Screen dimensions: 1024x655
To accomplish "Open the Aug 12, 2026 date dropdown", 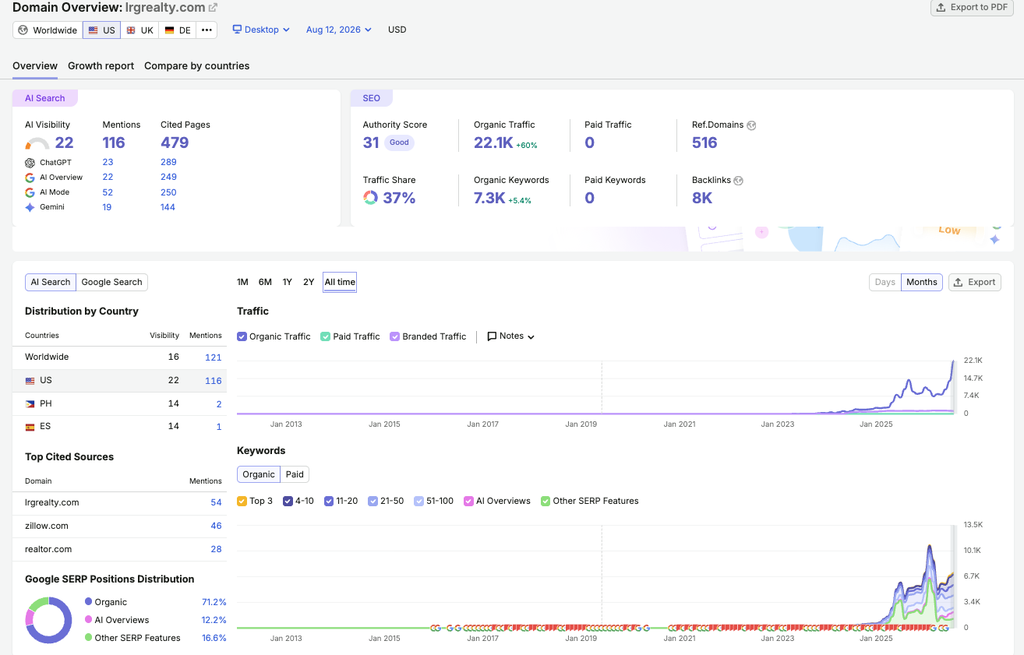I will click(x=339, y=29).
